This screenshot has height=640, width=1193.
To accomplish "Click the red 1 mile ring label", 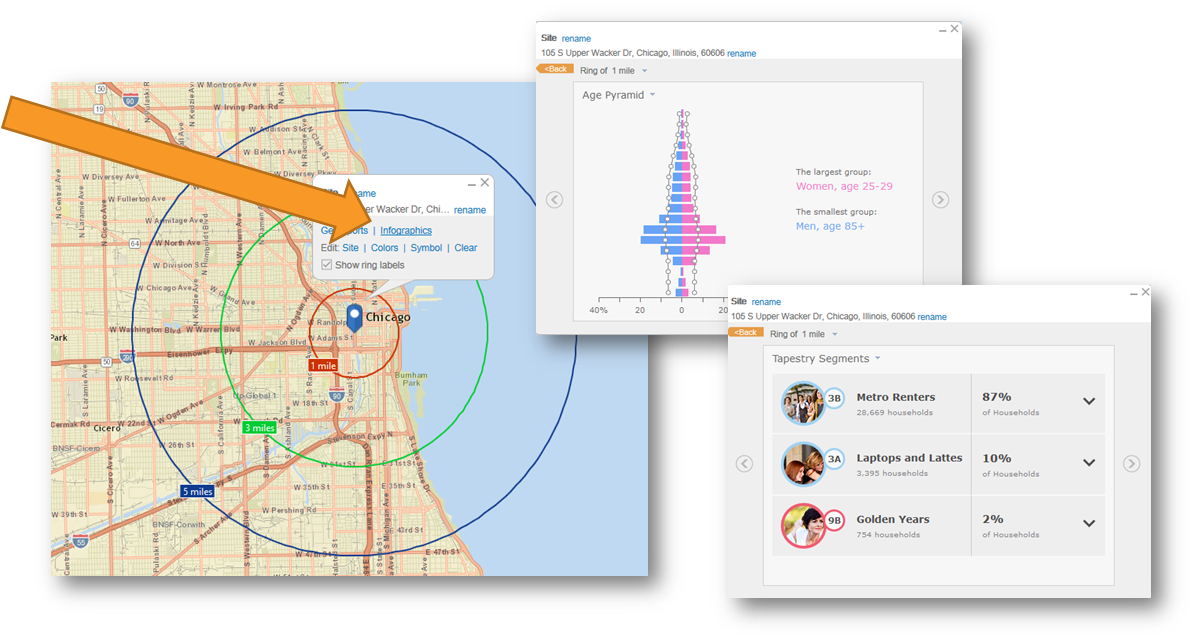I will tap(323, 366).
